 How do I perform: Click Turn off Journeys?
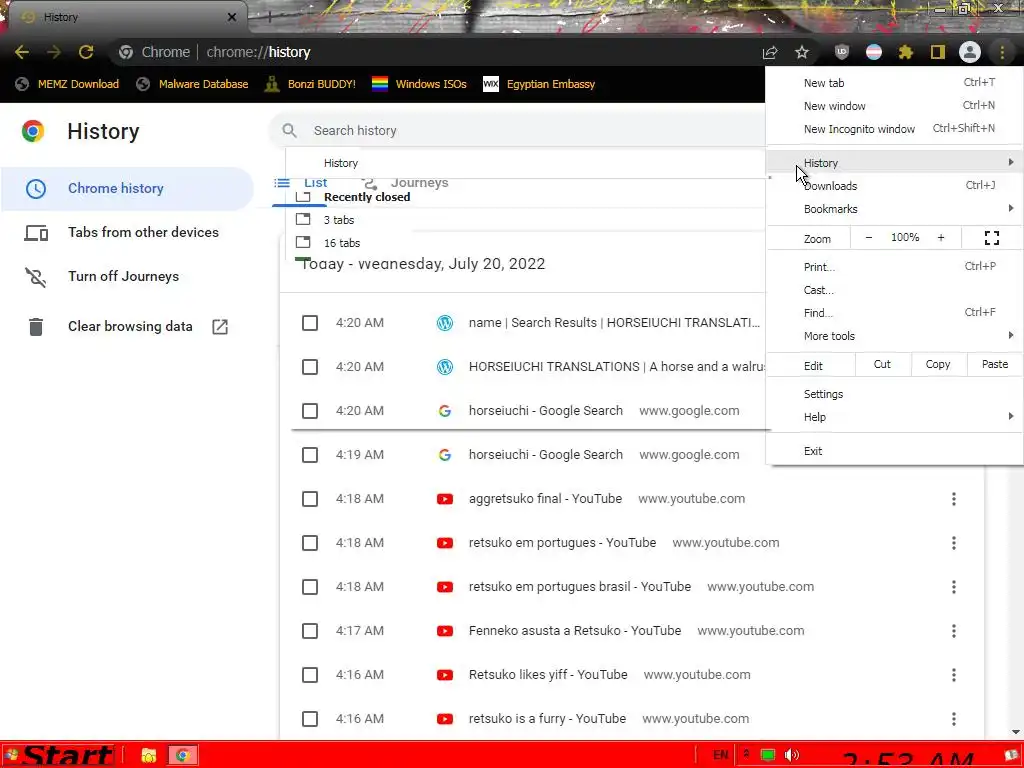[127, 277]
